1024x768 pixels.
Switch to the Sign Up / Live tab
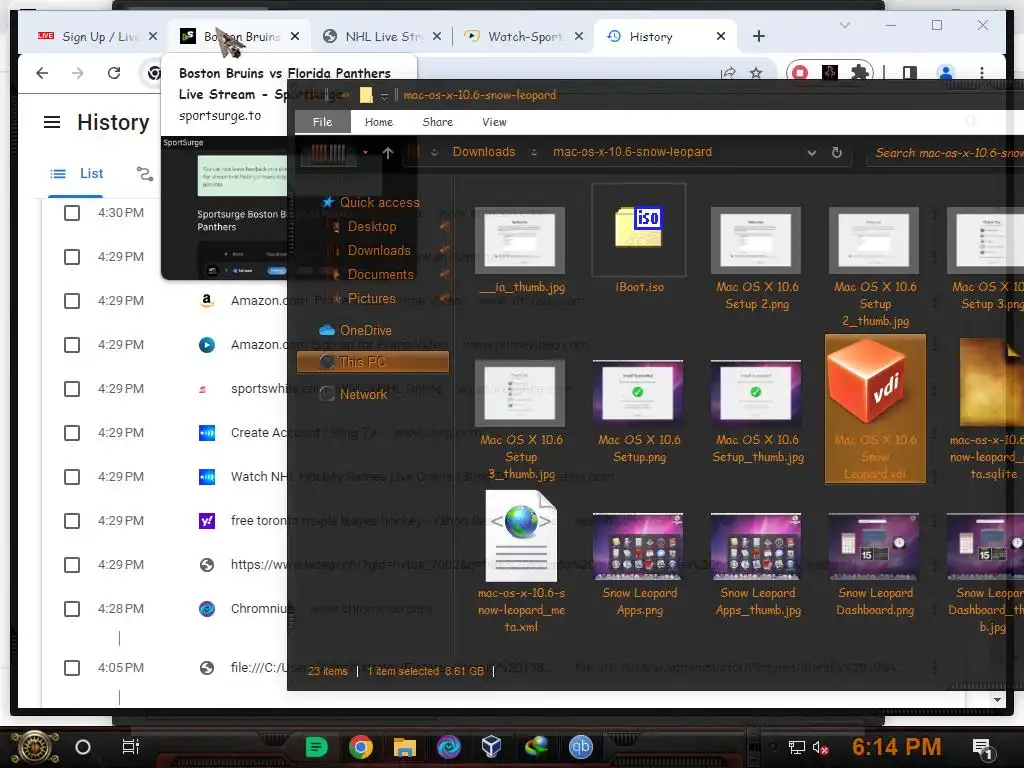[98, 37]
